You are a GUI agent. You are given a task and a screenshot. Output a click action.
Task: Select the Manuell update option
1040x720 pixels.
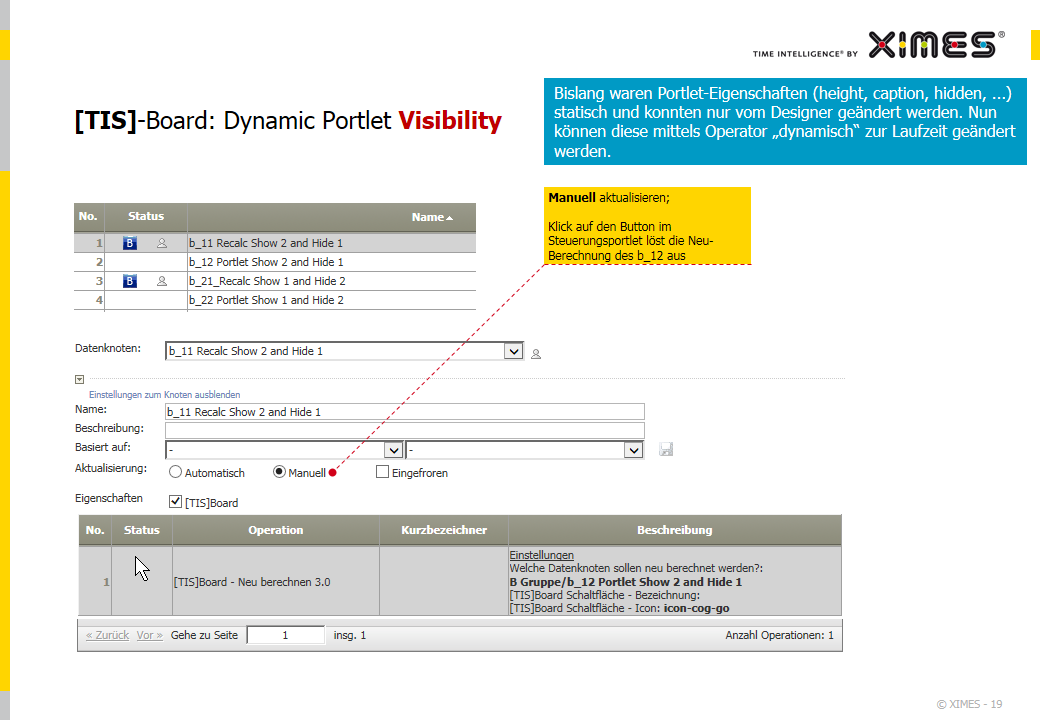point(279,472)
